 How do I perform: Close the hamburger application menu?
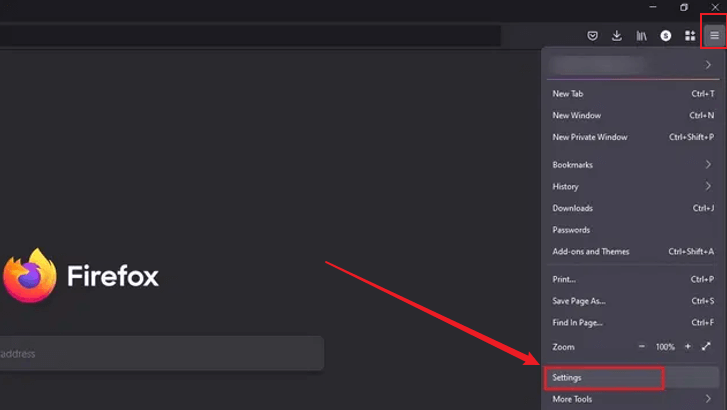[714, 36]
